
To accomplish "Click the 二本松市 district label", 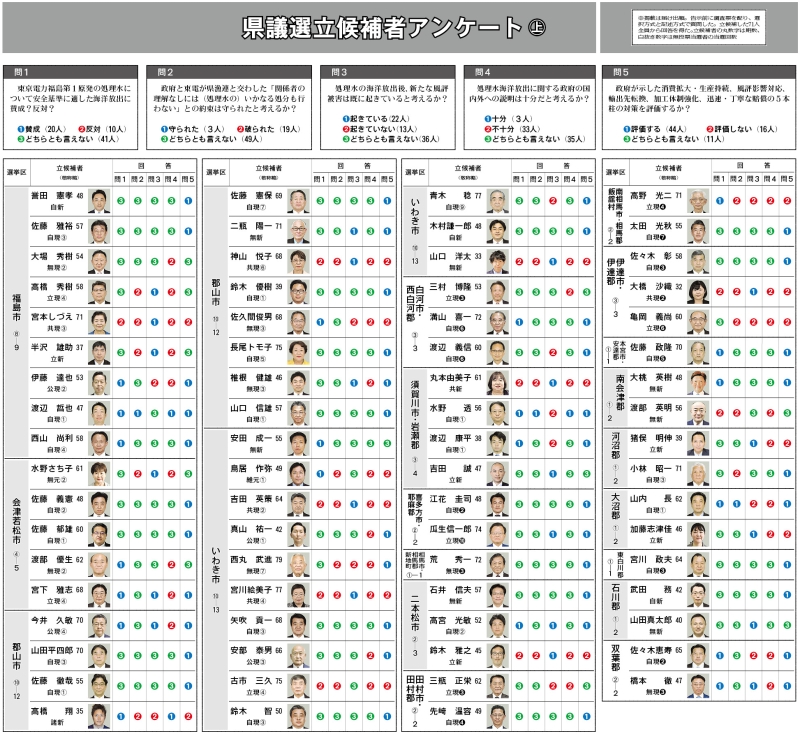I will (x=415, y=614).
